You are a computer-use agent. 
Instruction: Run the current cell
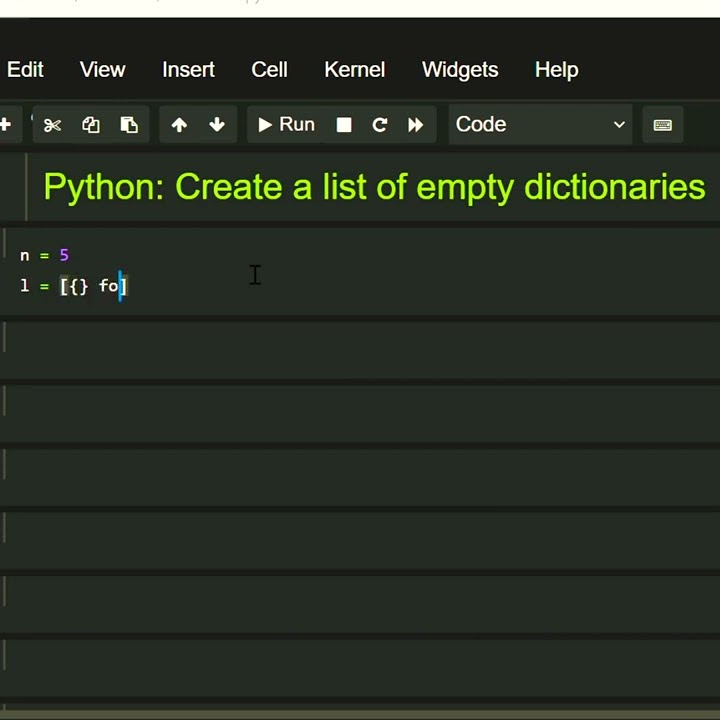tap(286, 124)
